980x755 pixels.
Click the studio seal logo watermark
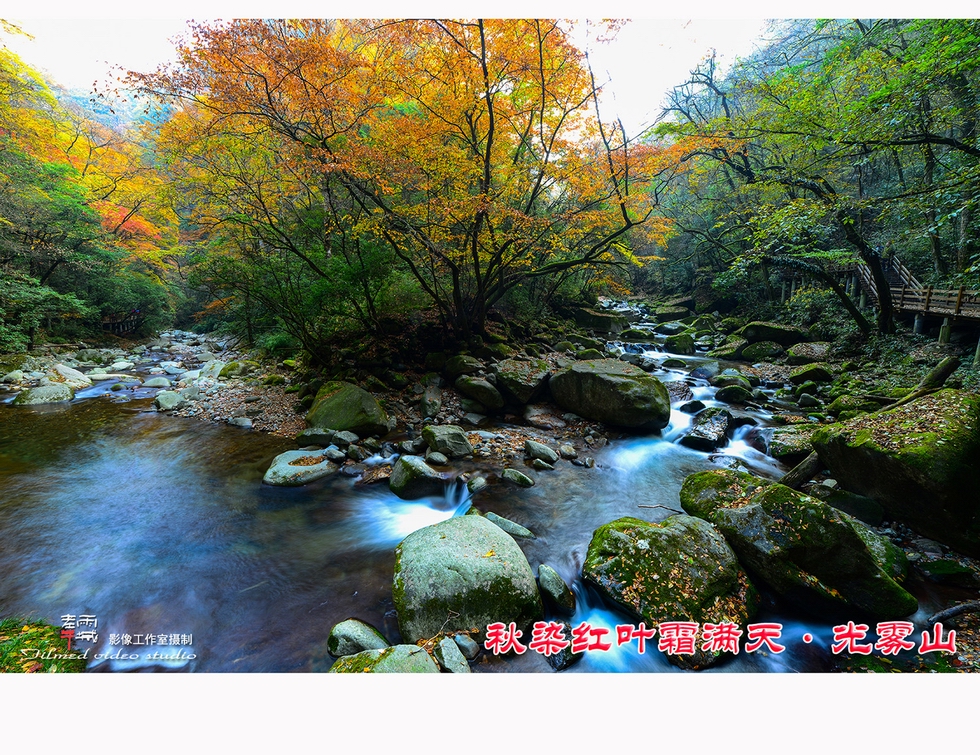(x=79, y=630)
